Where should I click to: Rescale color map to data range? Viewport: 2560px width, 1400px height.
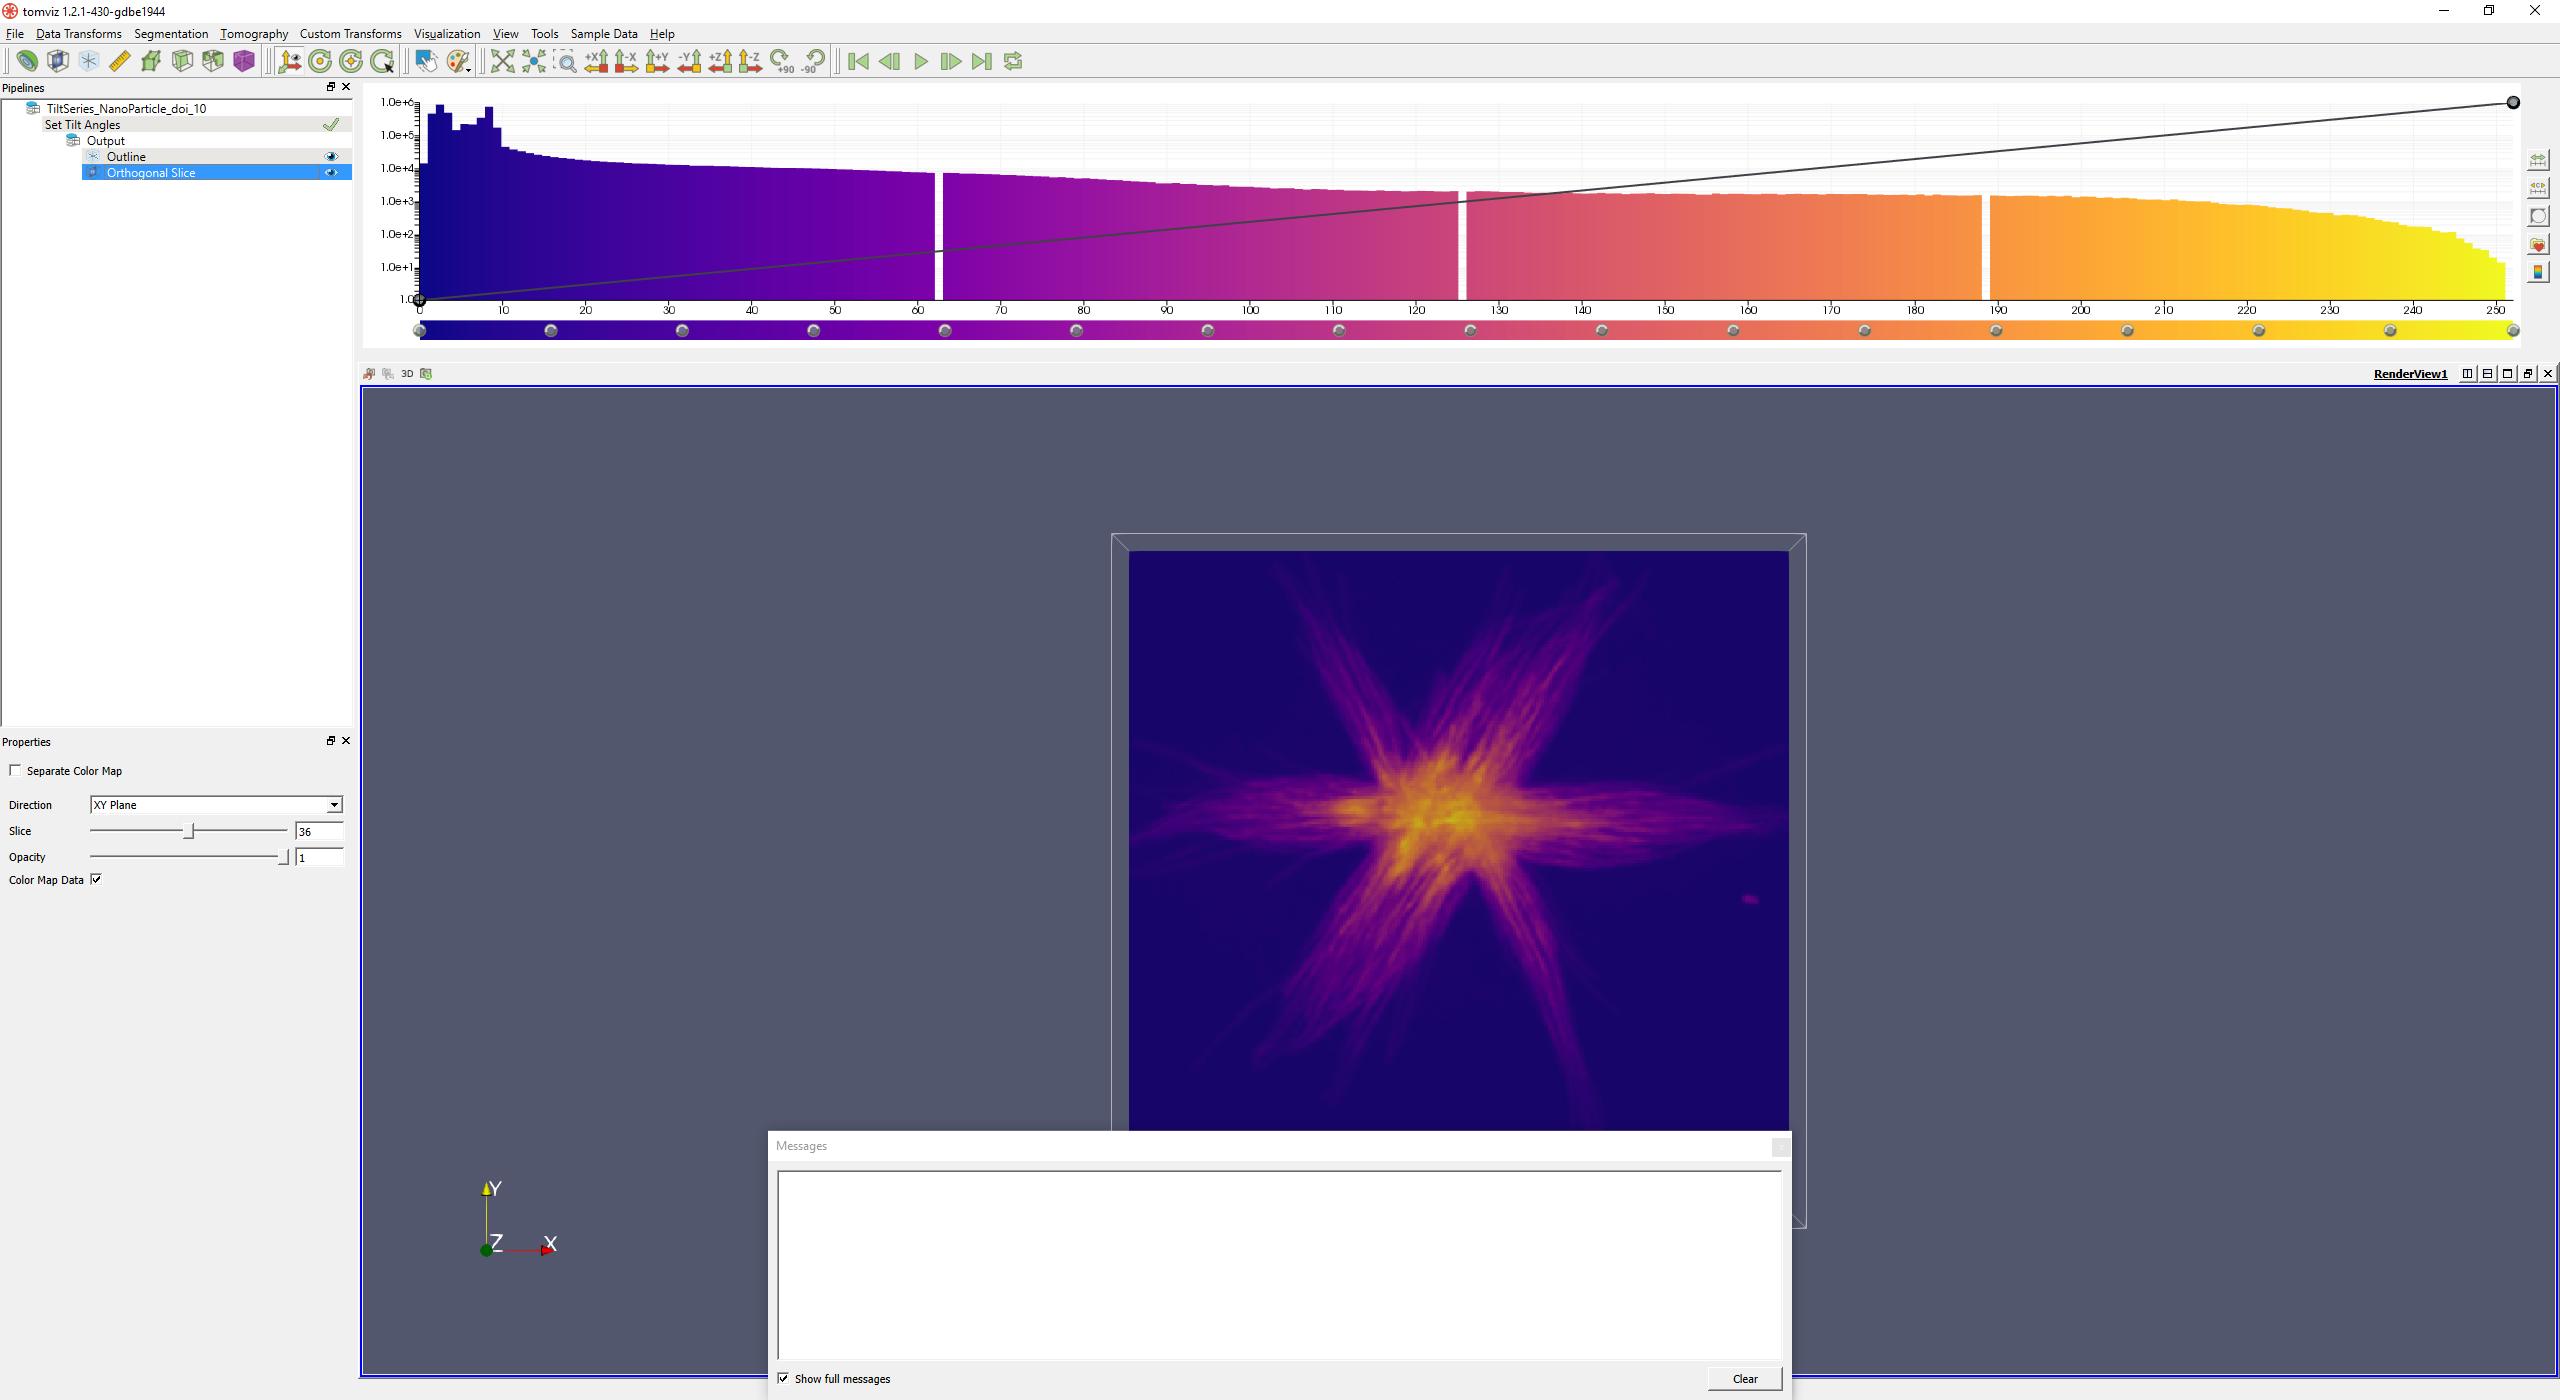coord(2539,159)
